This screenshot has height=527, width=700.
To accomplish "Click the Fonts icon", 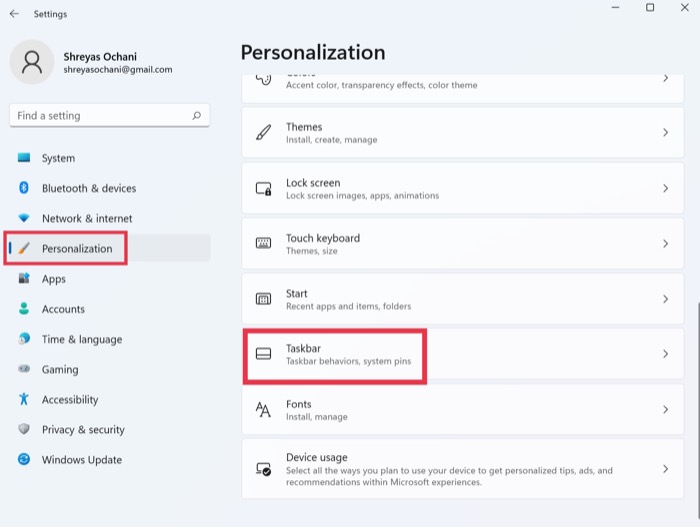I will tap(264, 410).
